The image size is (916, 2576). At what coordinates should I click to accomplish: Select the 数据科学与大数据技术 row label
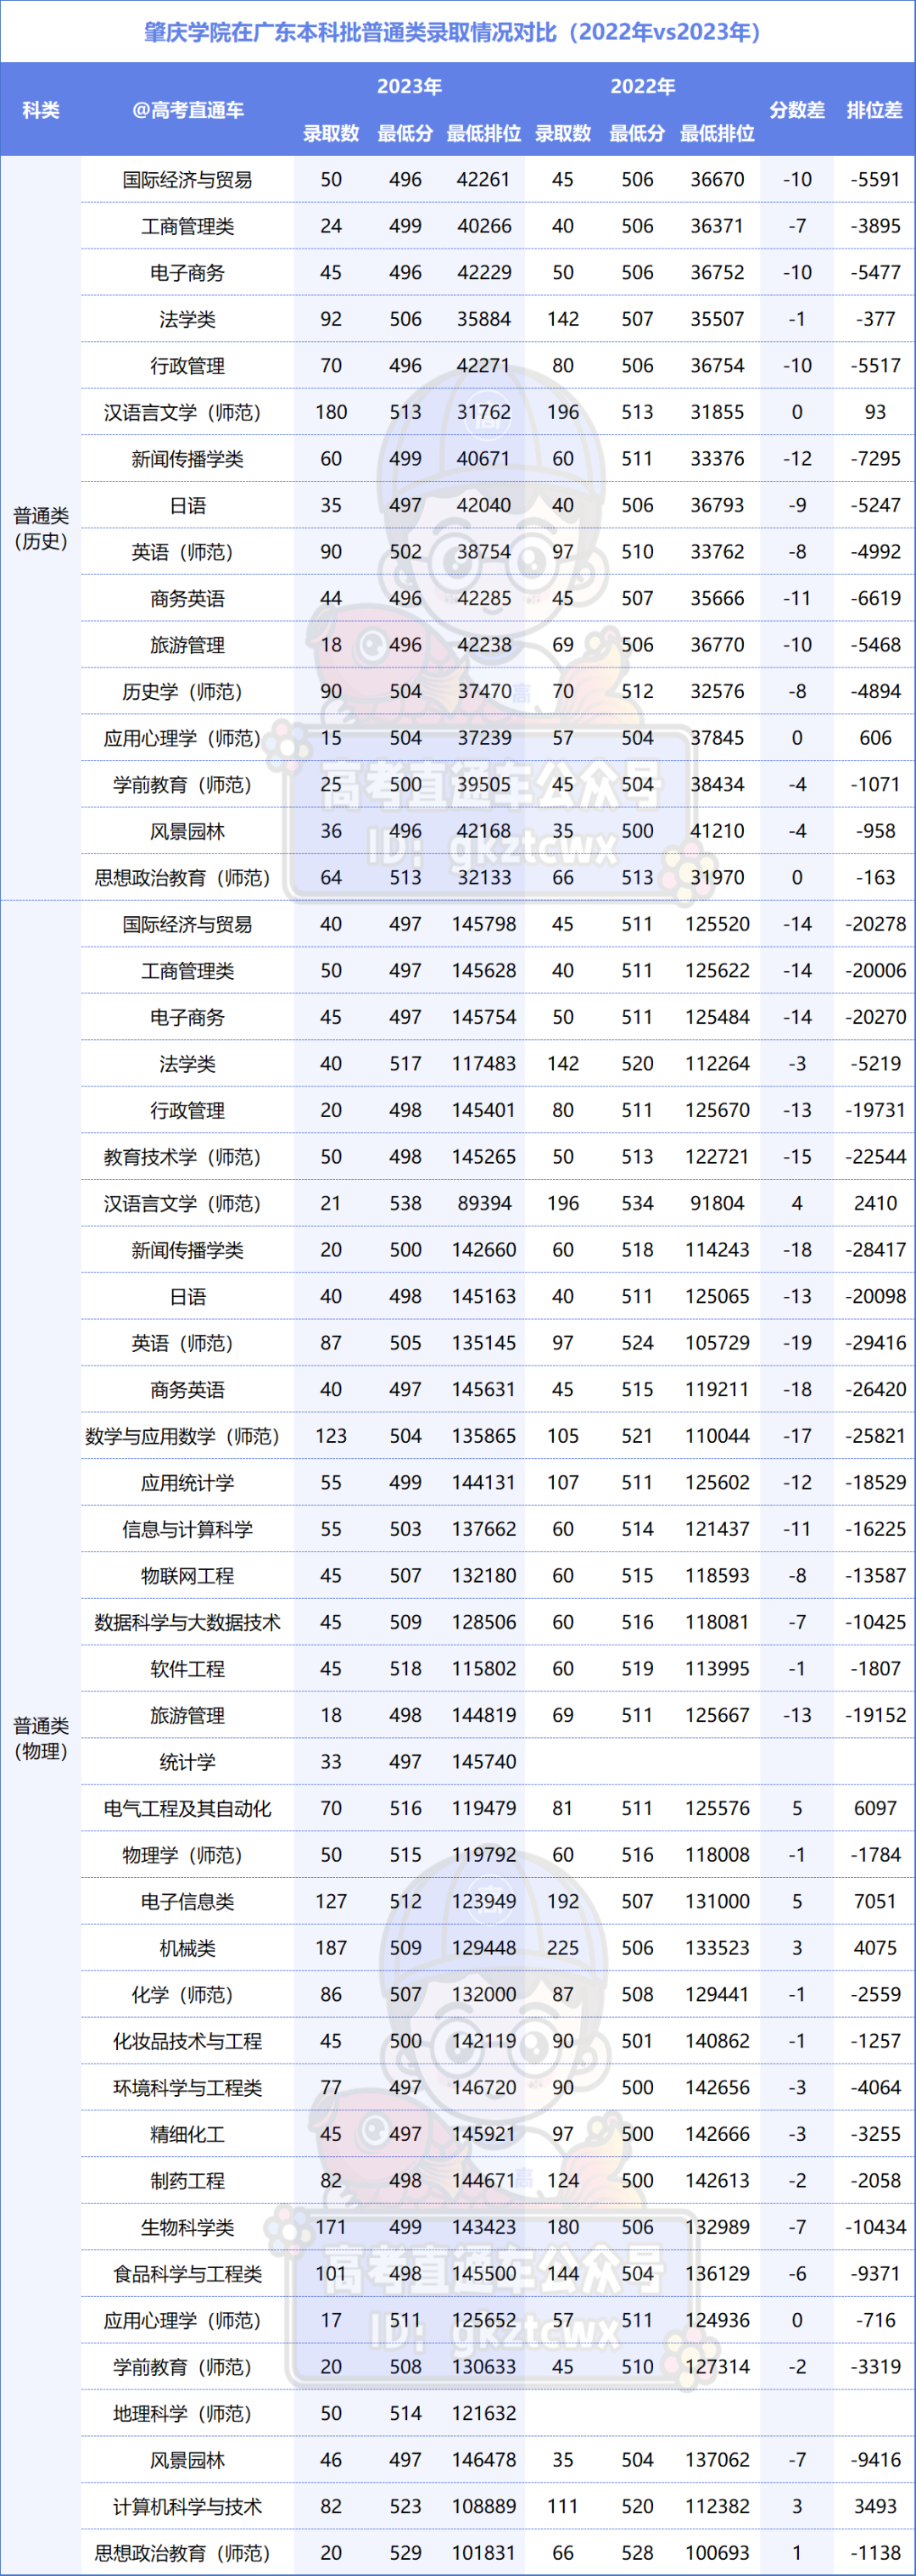coord(188,1622)
